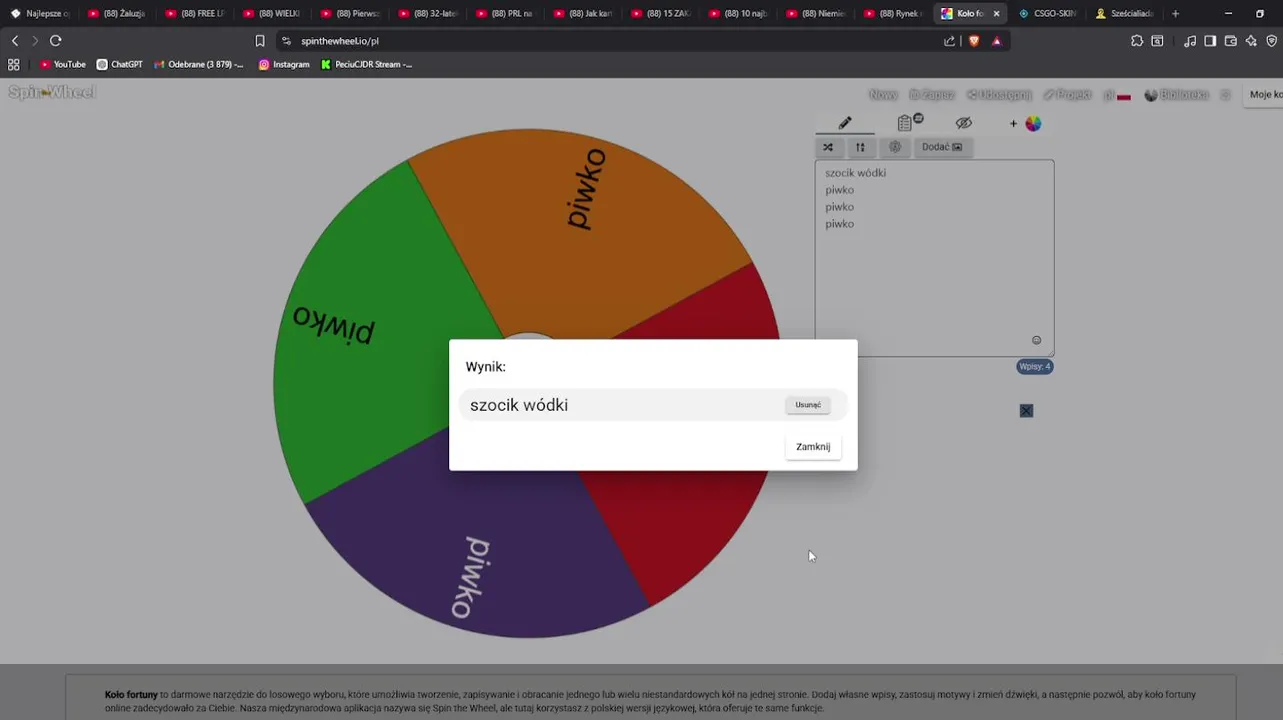Open a new browser tab

point(1175,13)
